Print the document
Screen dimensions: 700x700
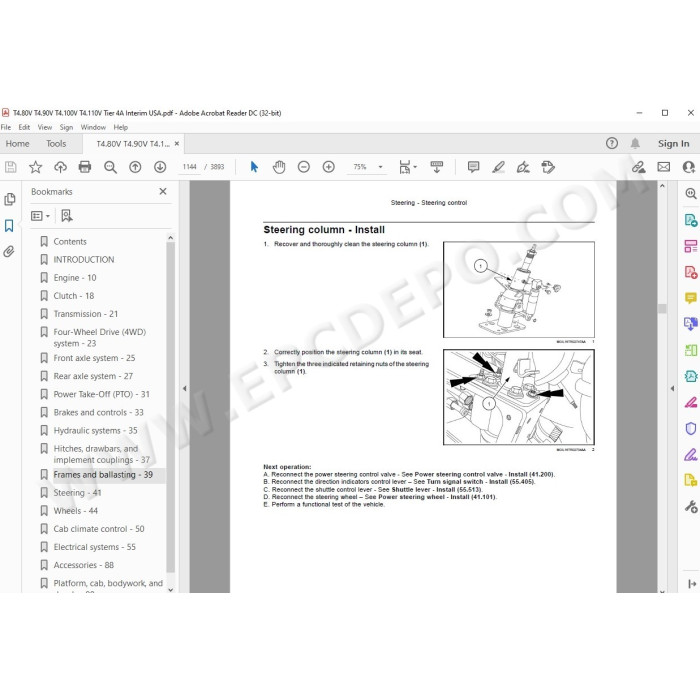pyautogui.click(x=85, y=167)
